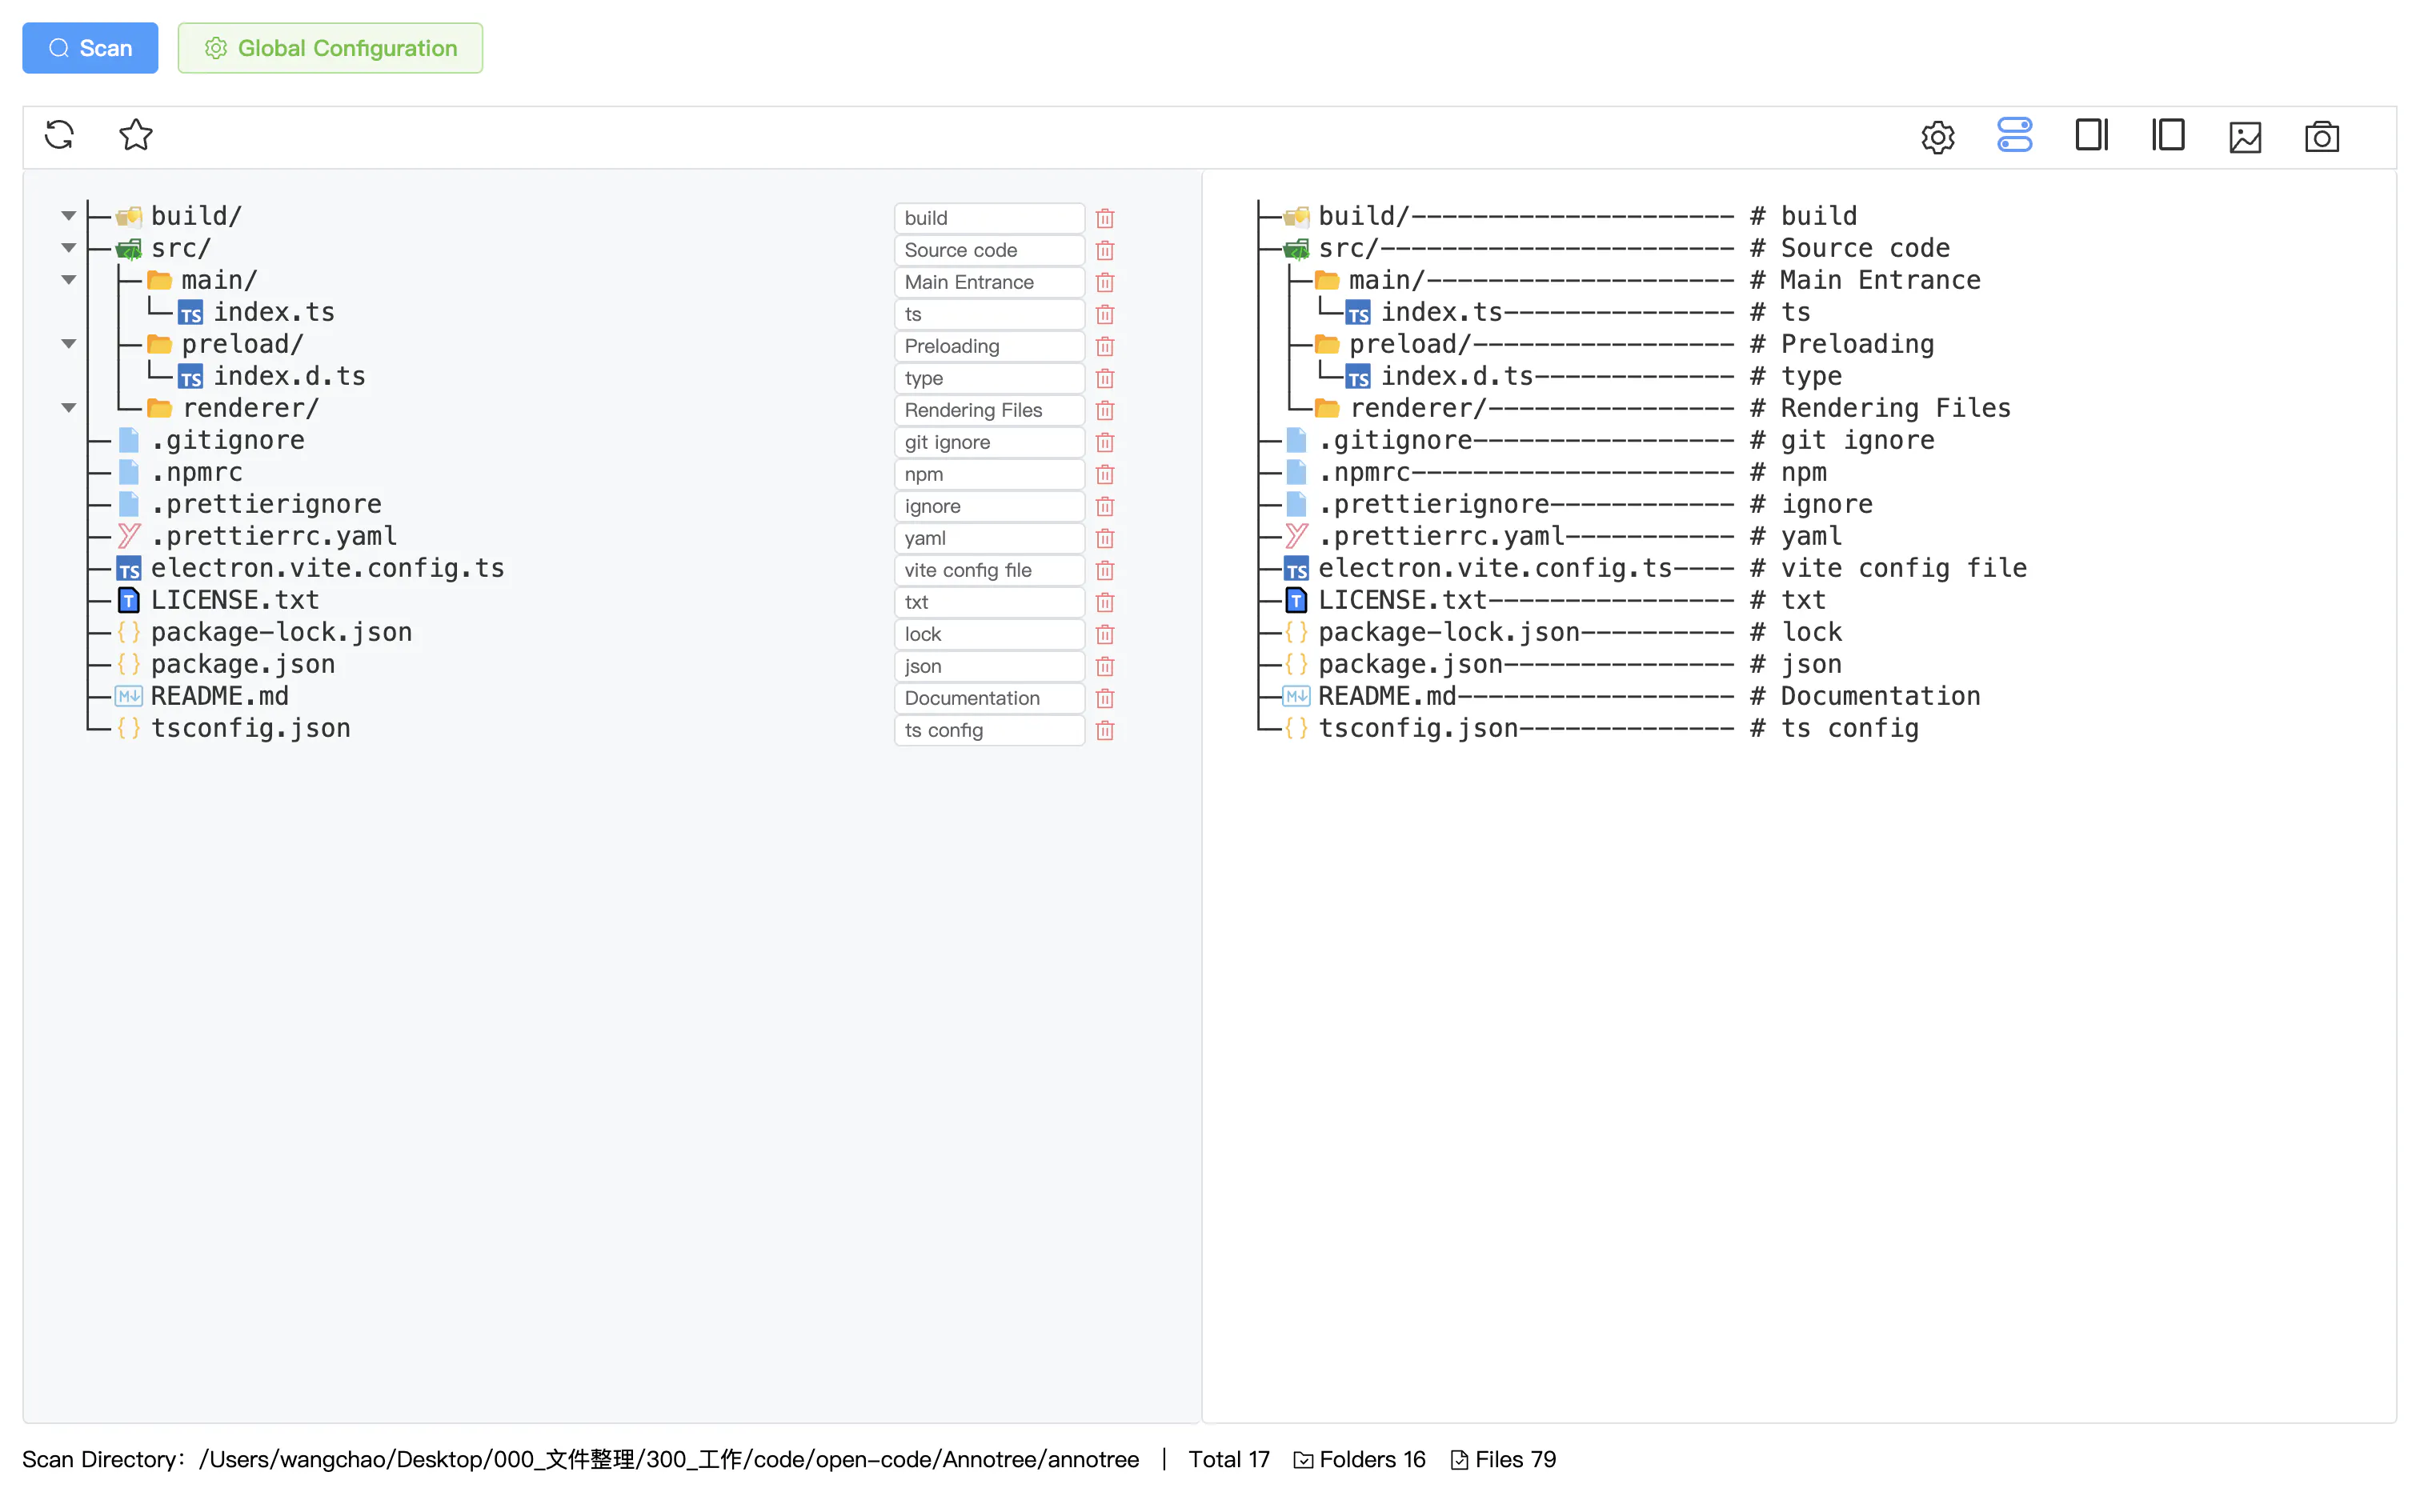The image size is (2420, 1512).
Task: Click 'Folders 16' in status bar
Action: [x=1360, y=1459]
